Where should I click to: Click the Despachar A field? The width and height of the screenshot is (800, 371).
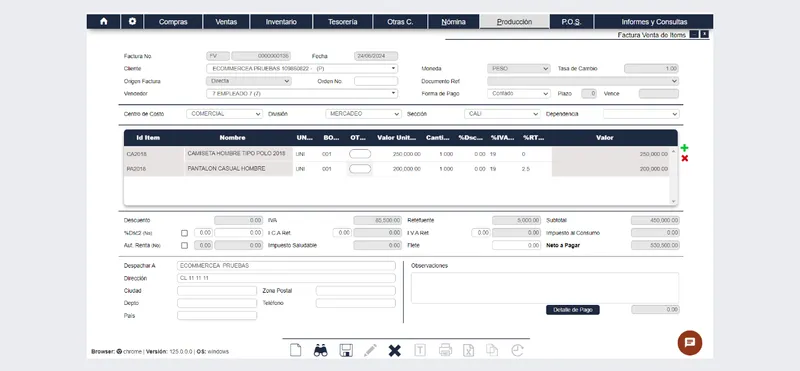coord(286,265)
